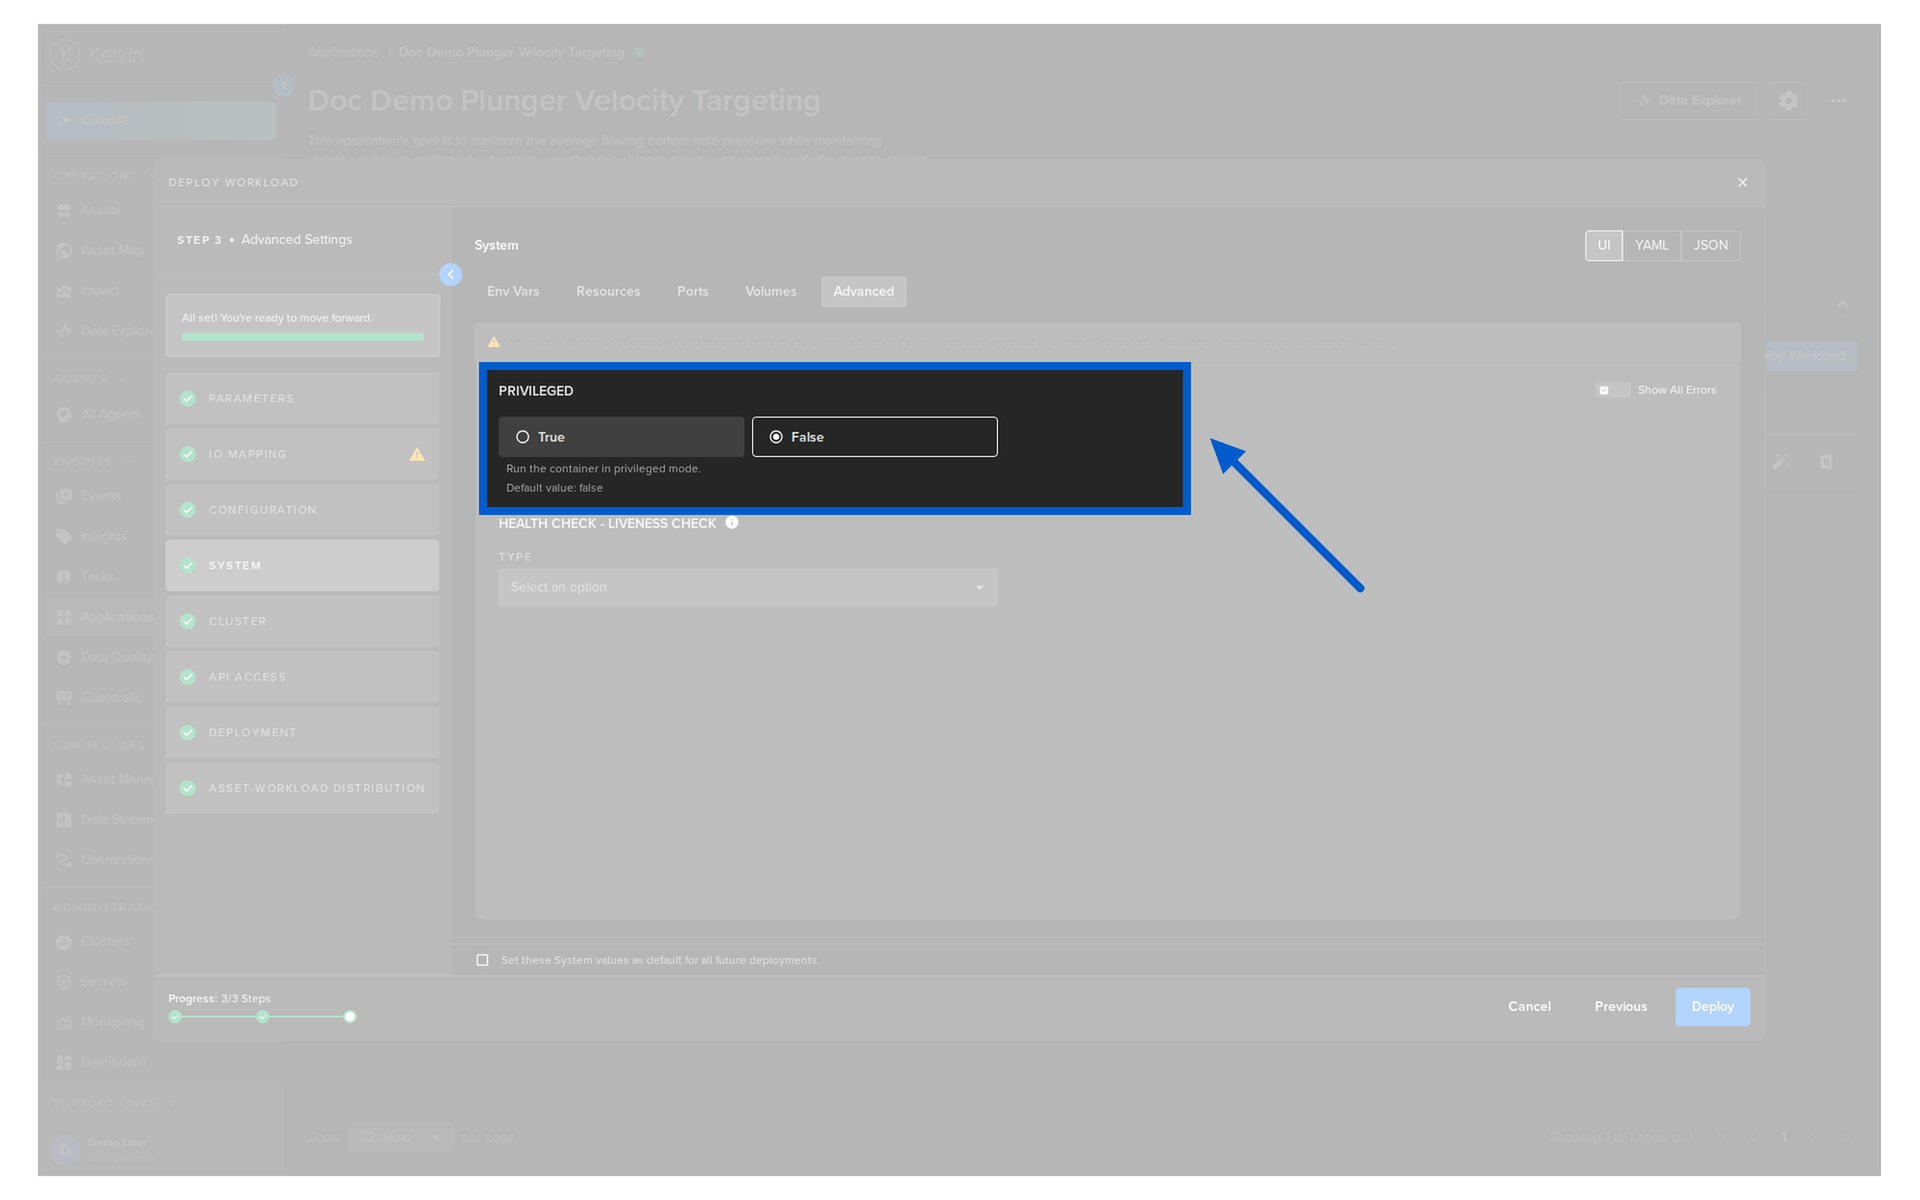Viewport: 1920px width, 1200px height.
Task: Select the True radio option for Privileged
Action: coord(621,437)
